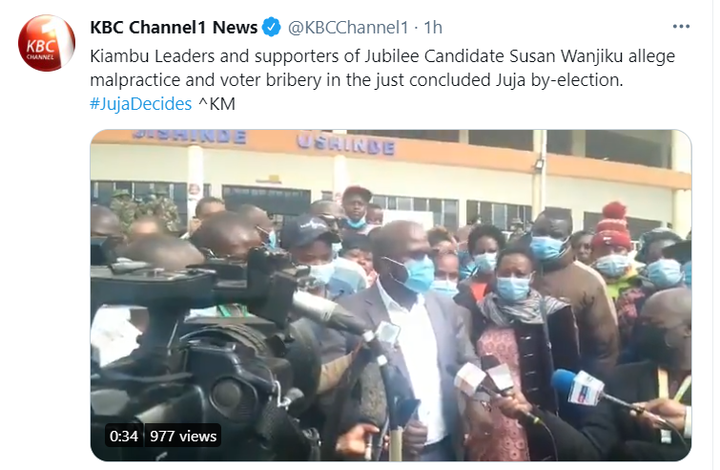Screen dimensions: 720x470
Task: Click the 977 views counter on the video
Action: 183,436
